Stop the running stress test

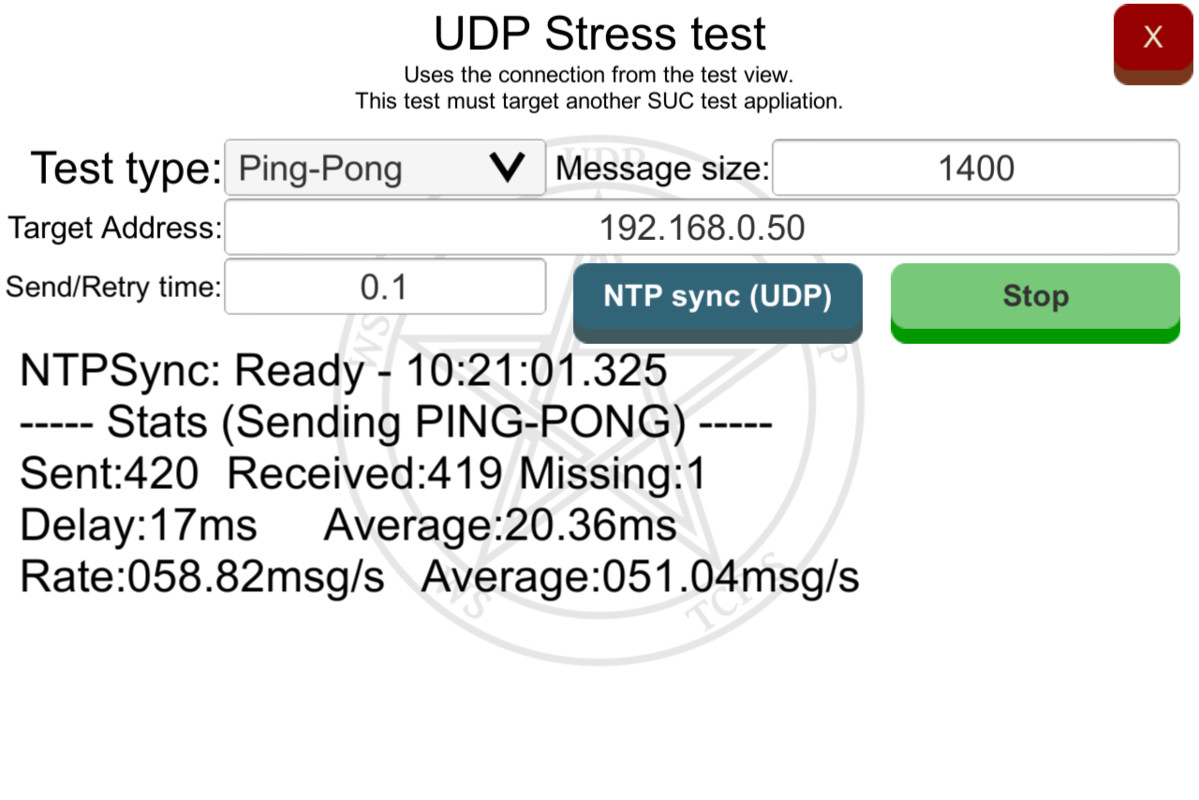coord(1035,303)
